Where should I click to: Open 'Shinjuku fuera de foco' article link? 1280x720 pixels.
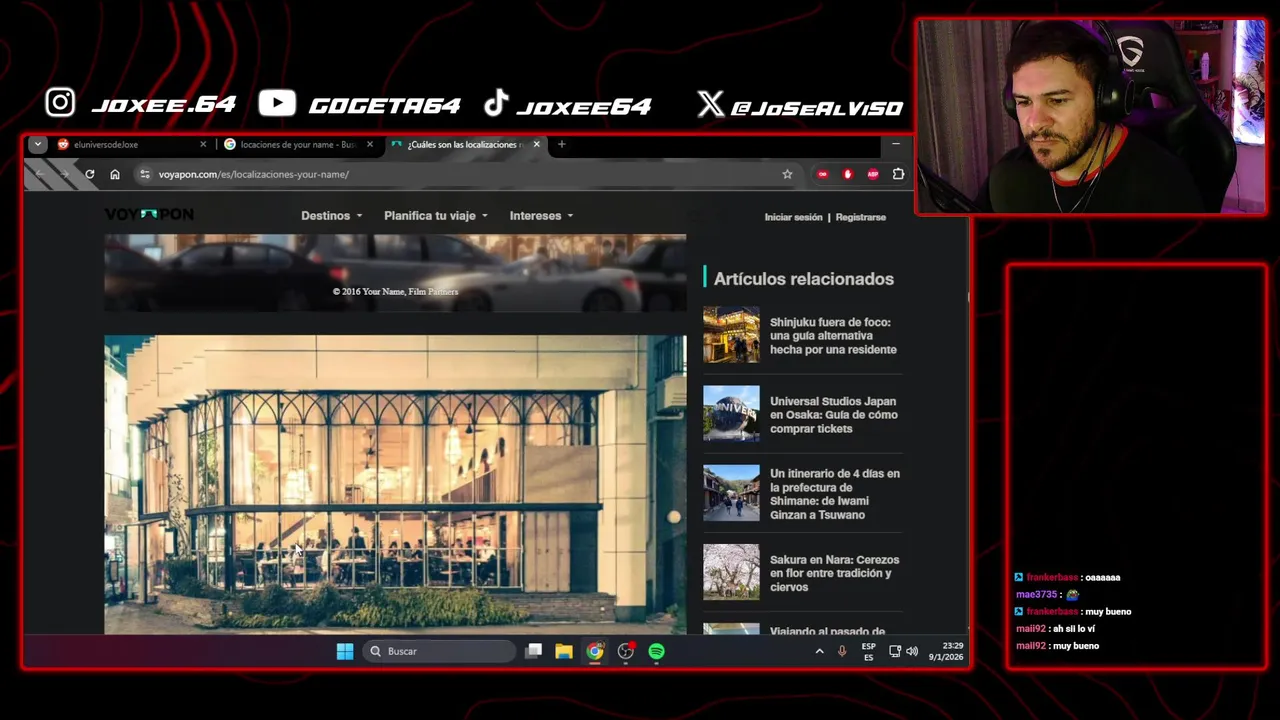[x=833, y=336]
